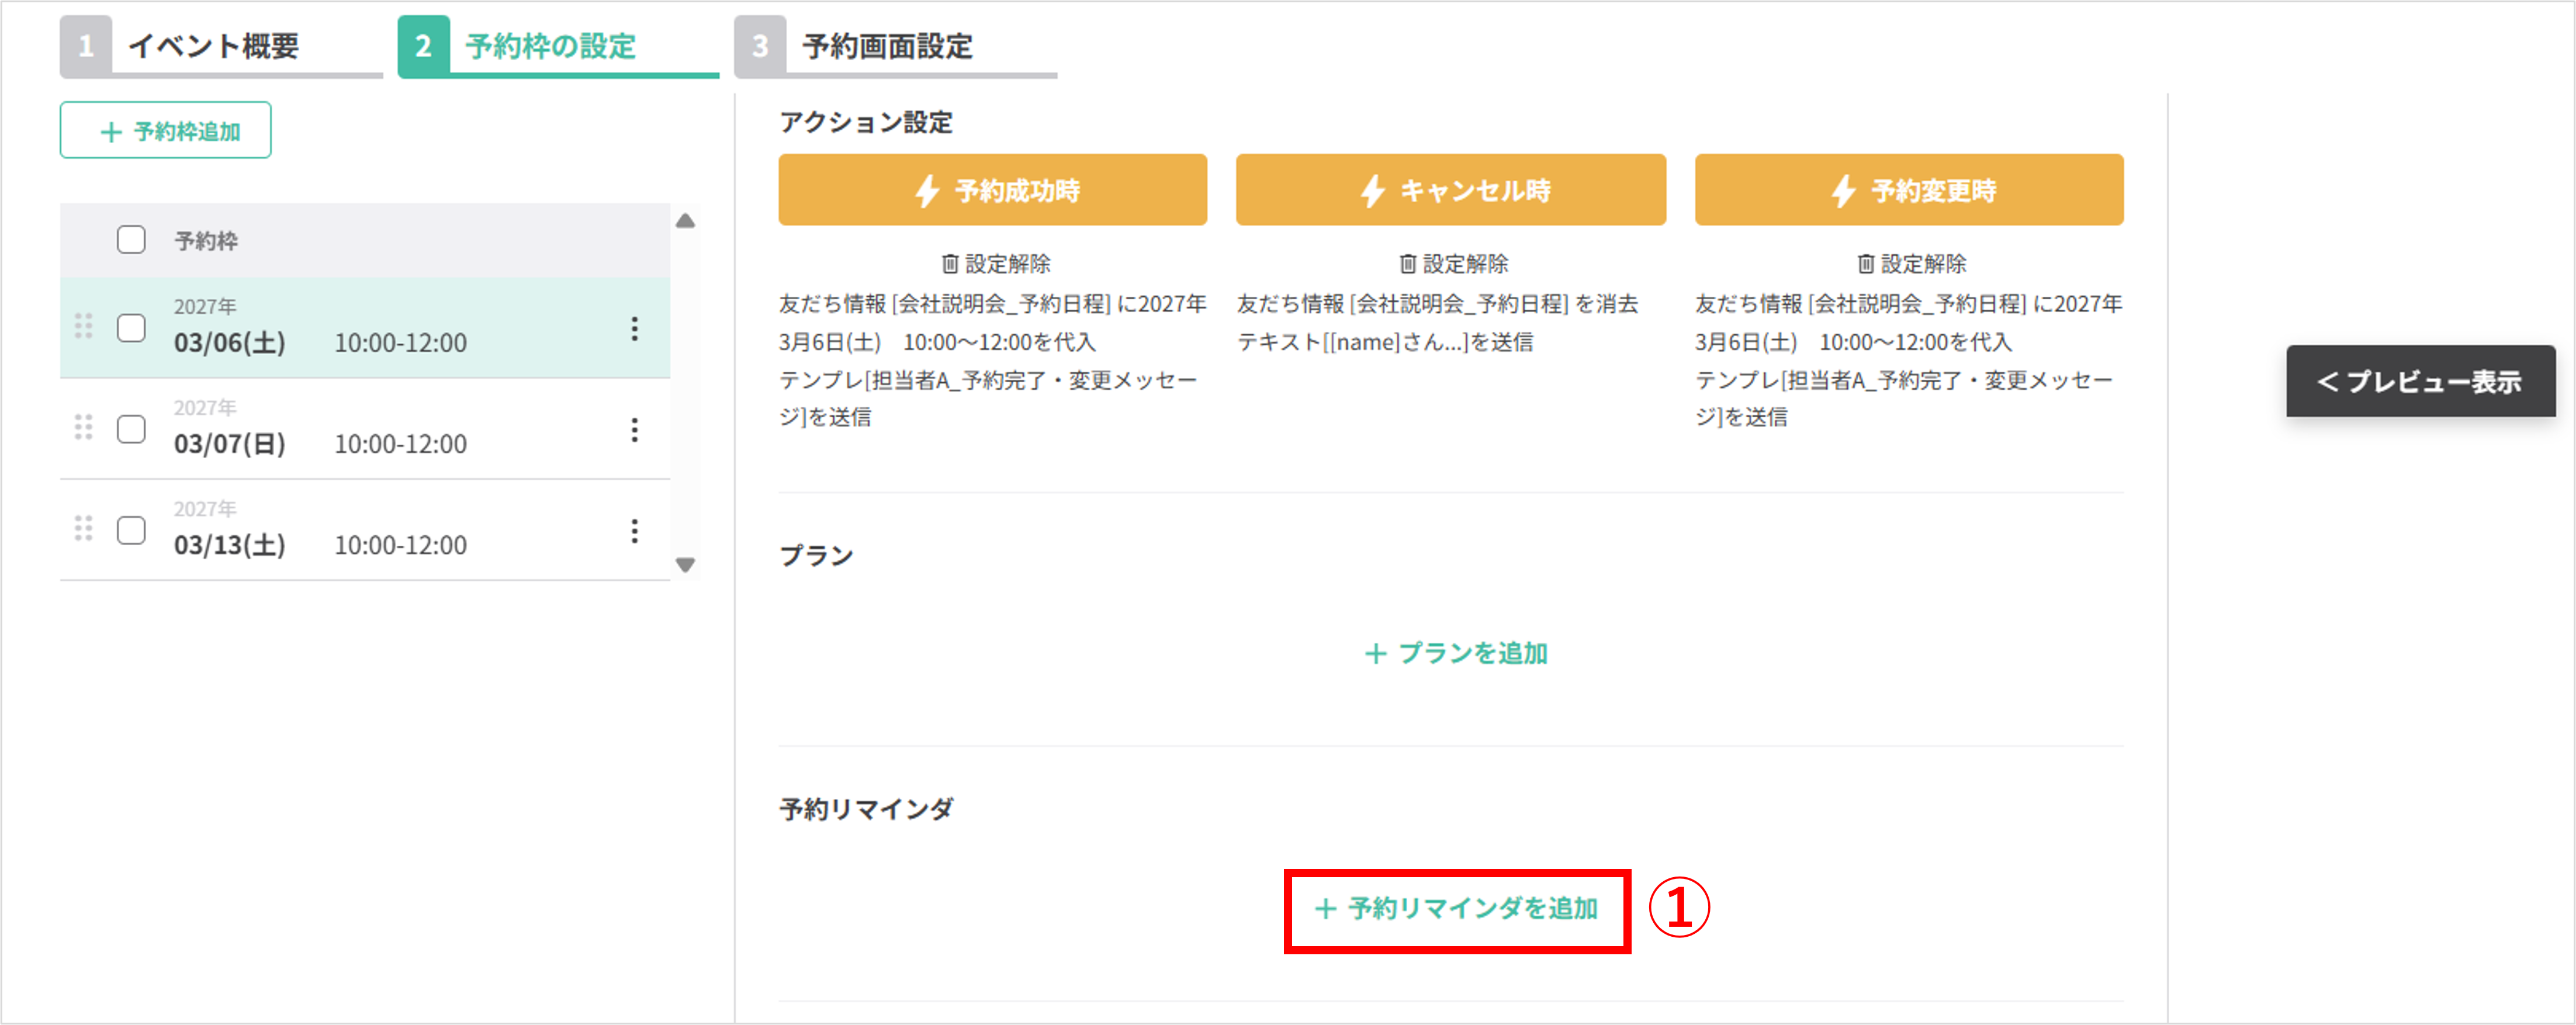Switch to the イベント概要 step tab
This screenshot has width=2576, height=1025.
pos(213,46)
